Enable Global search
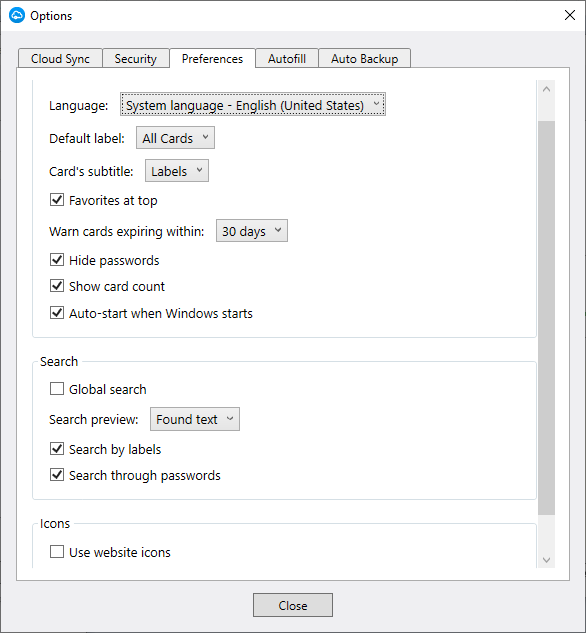586x633 pixels. (x=57, y=389)
